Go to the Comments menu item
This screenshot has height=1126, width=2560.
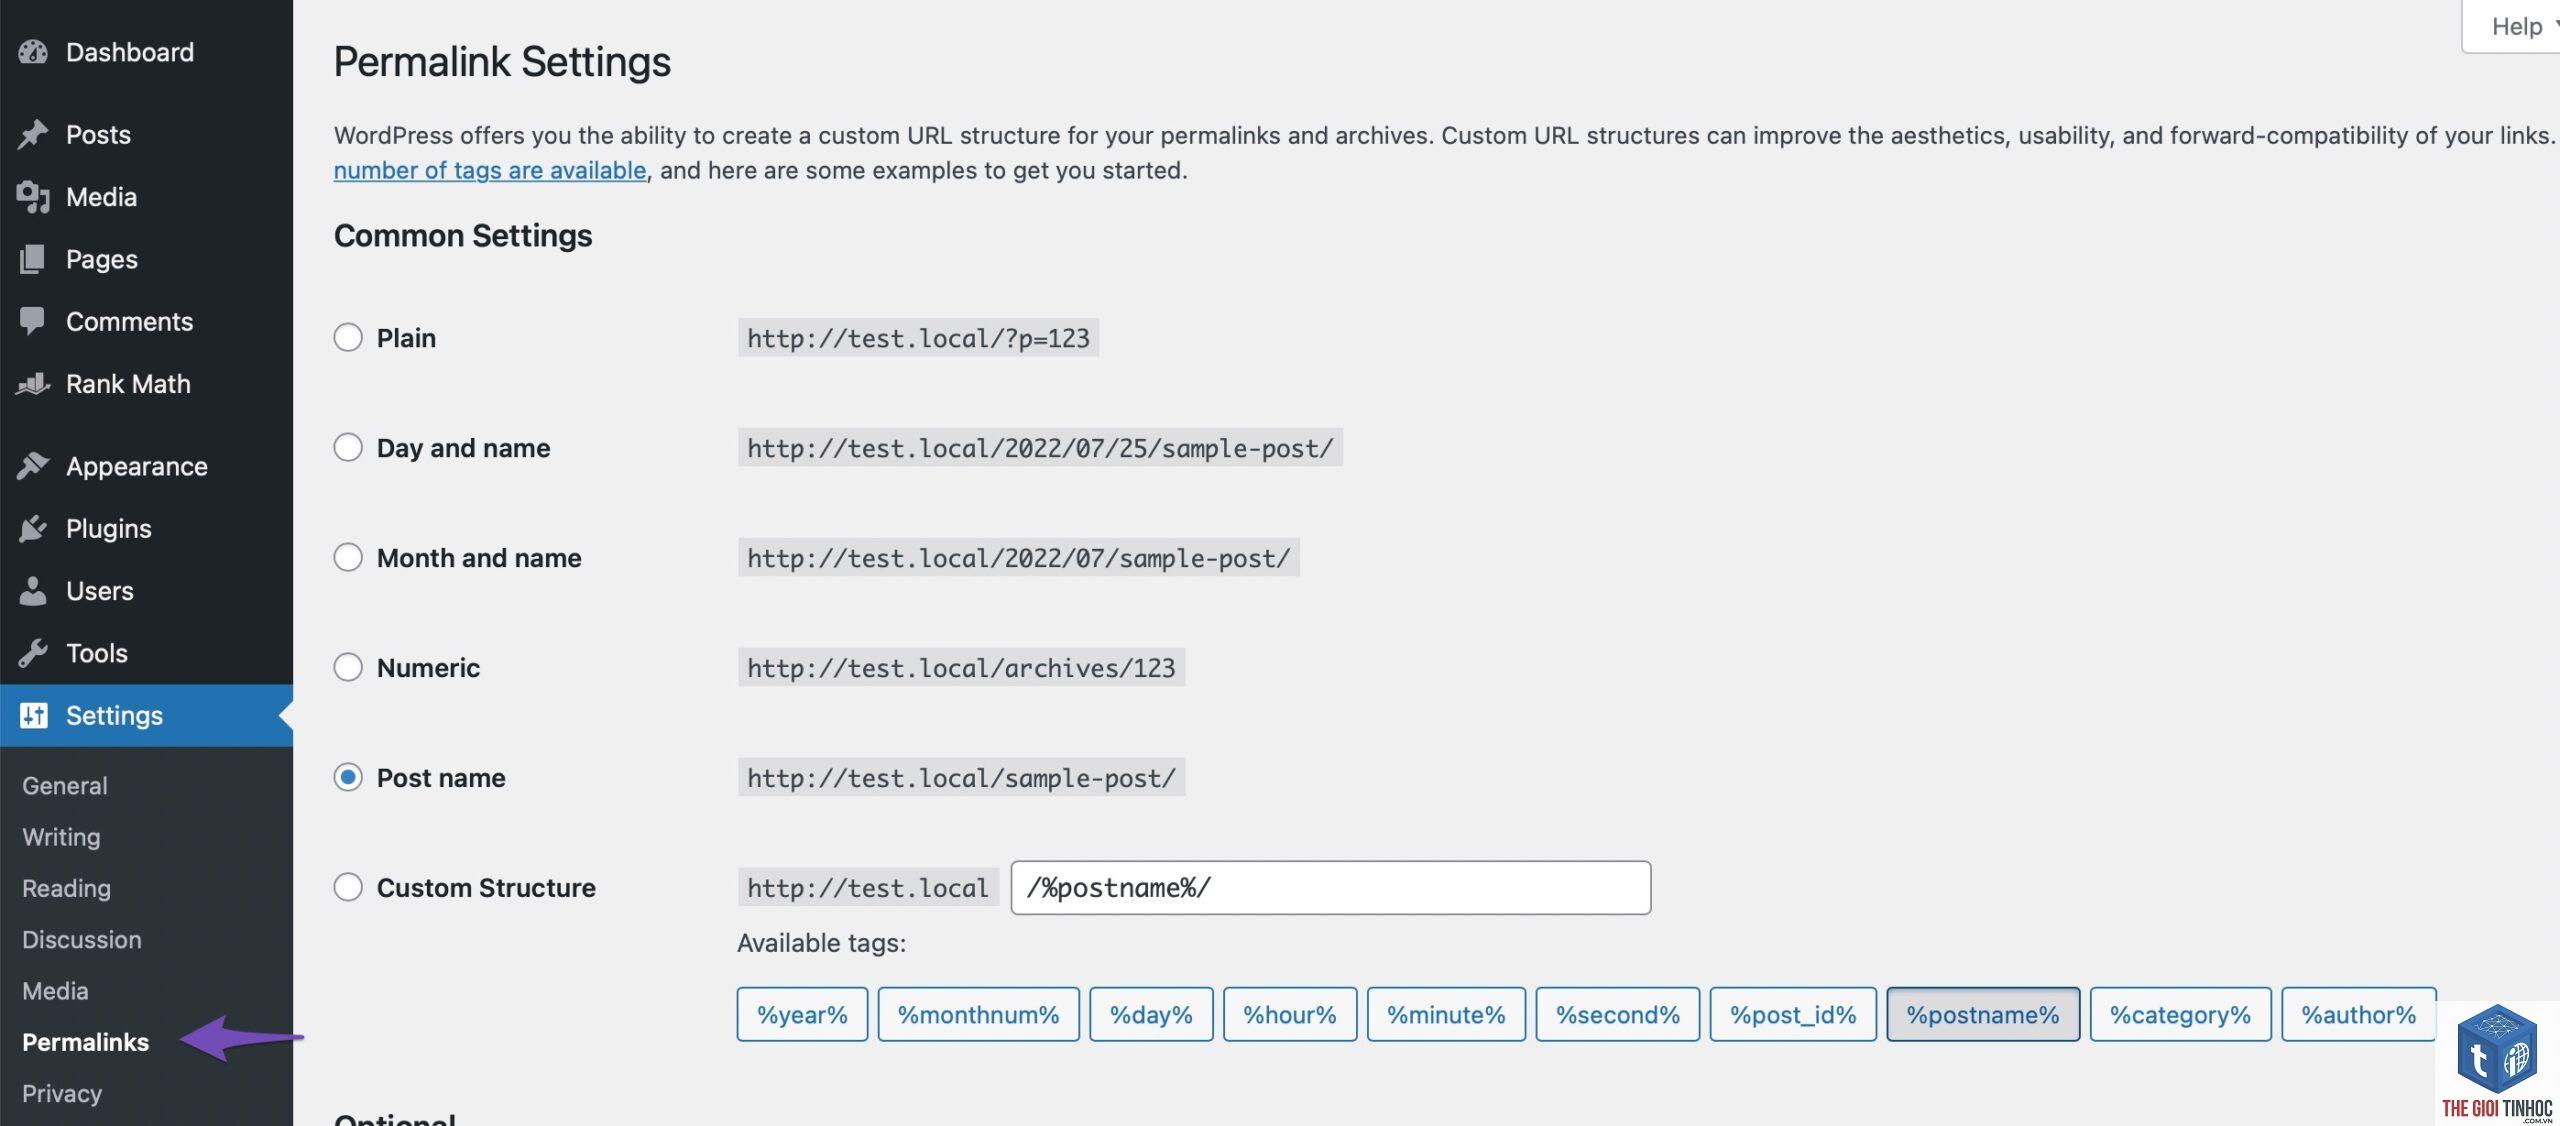[x=146, y=321]
